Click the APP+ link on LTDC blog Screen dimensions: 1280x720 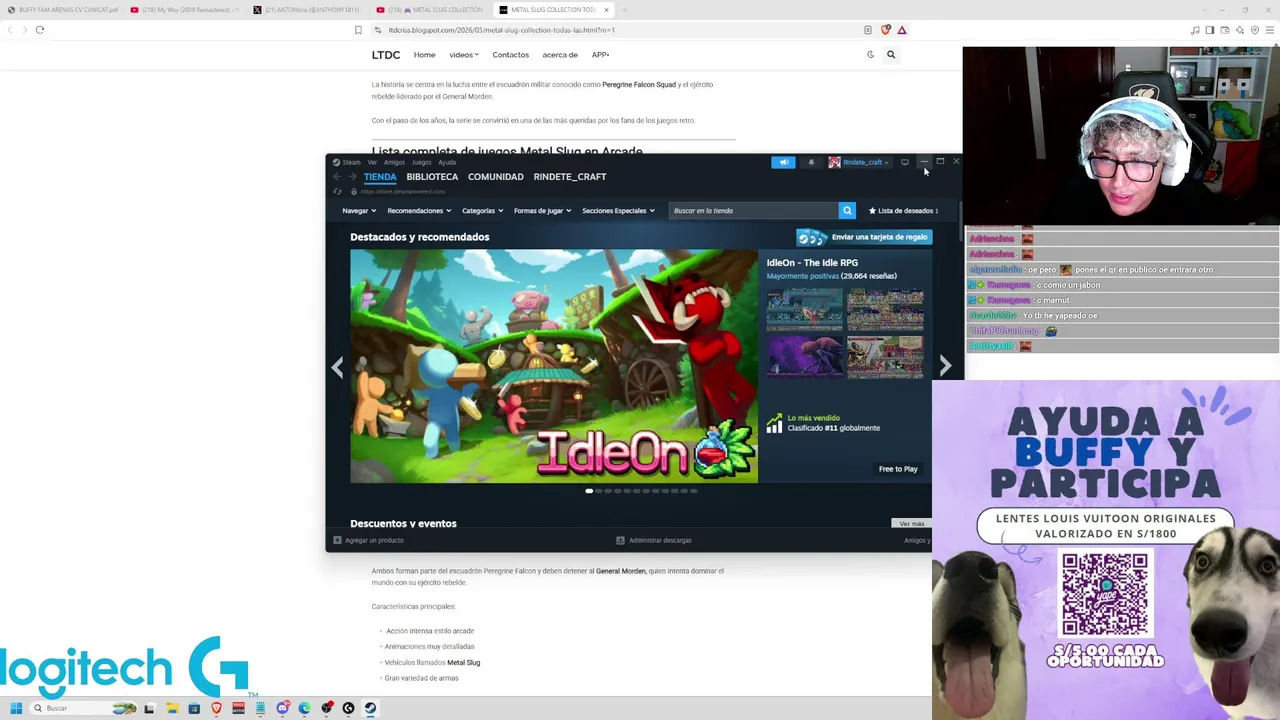(600, 55)
